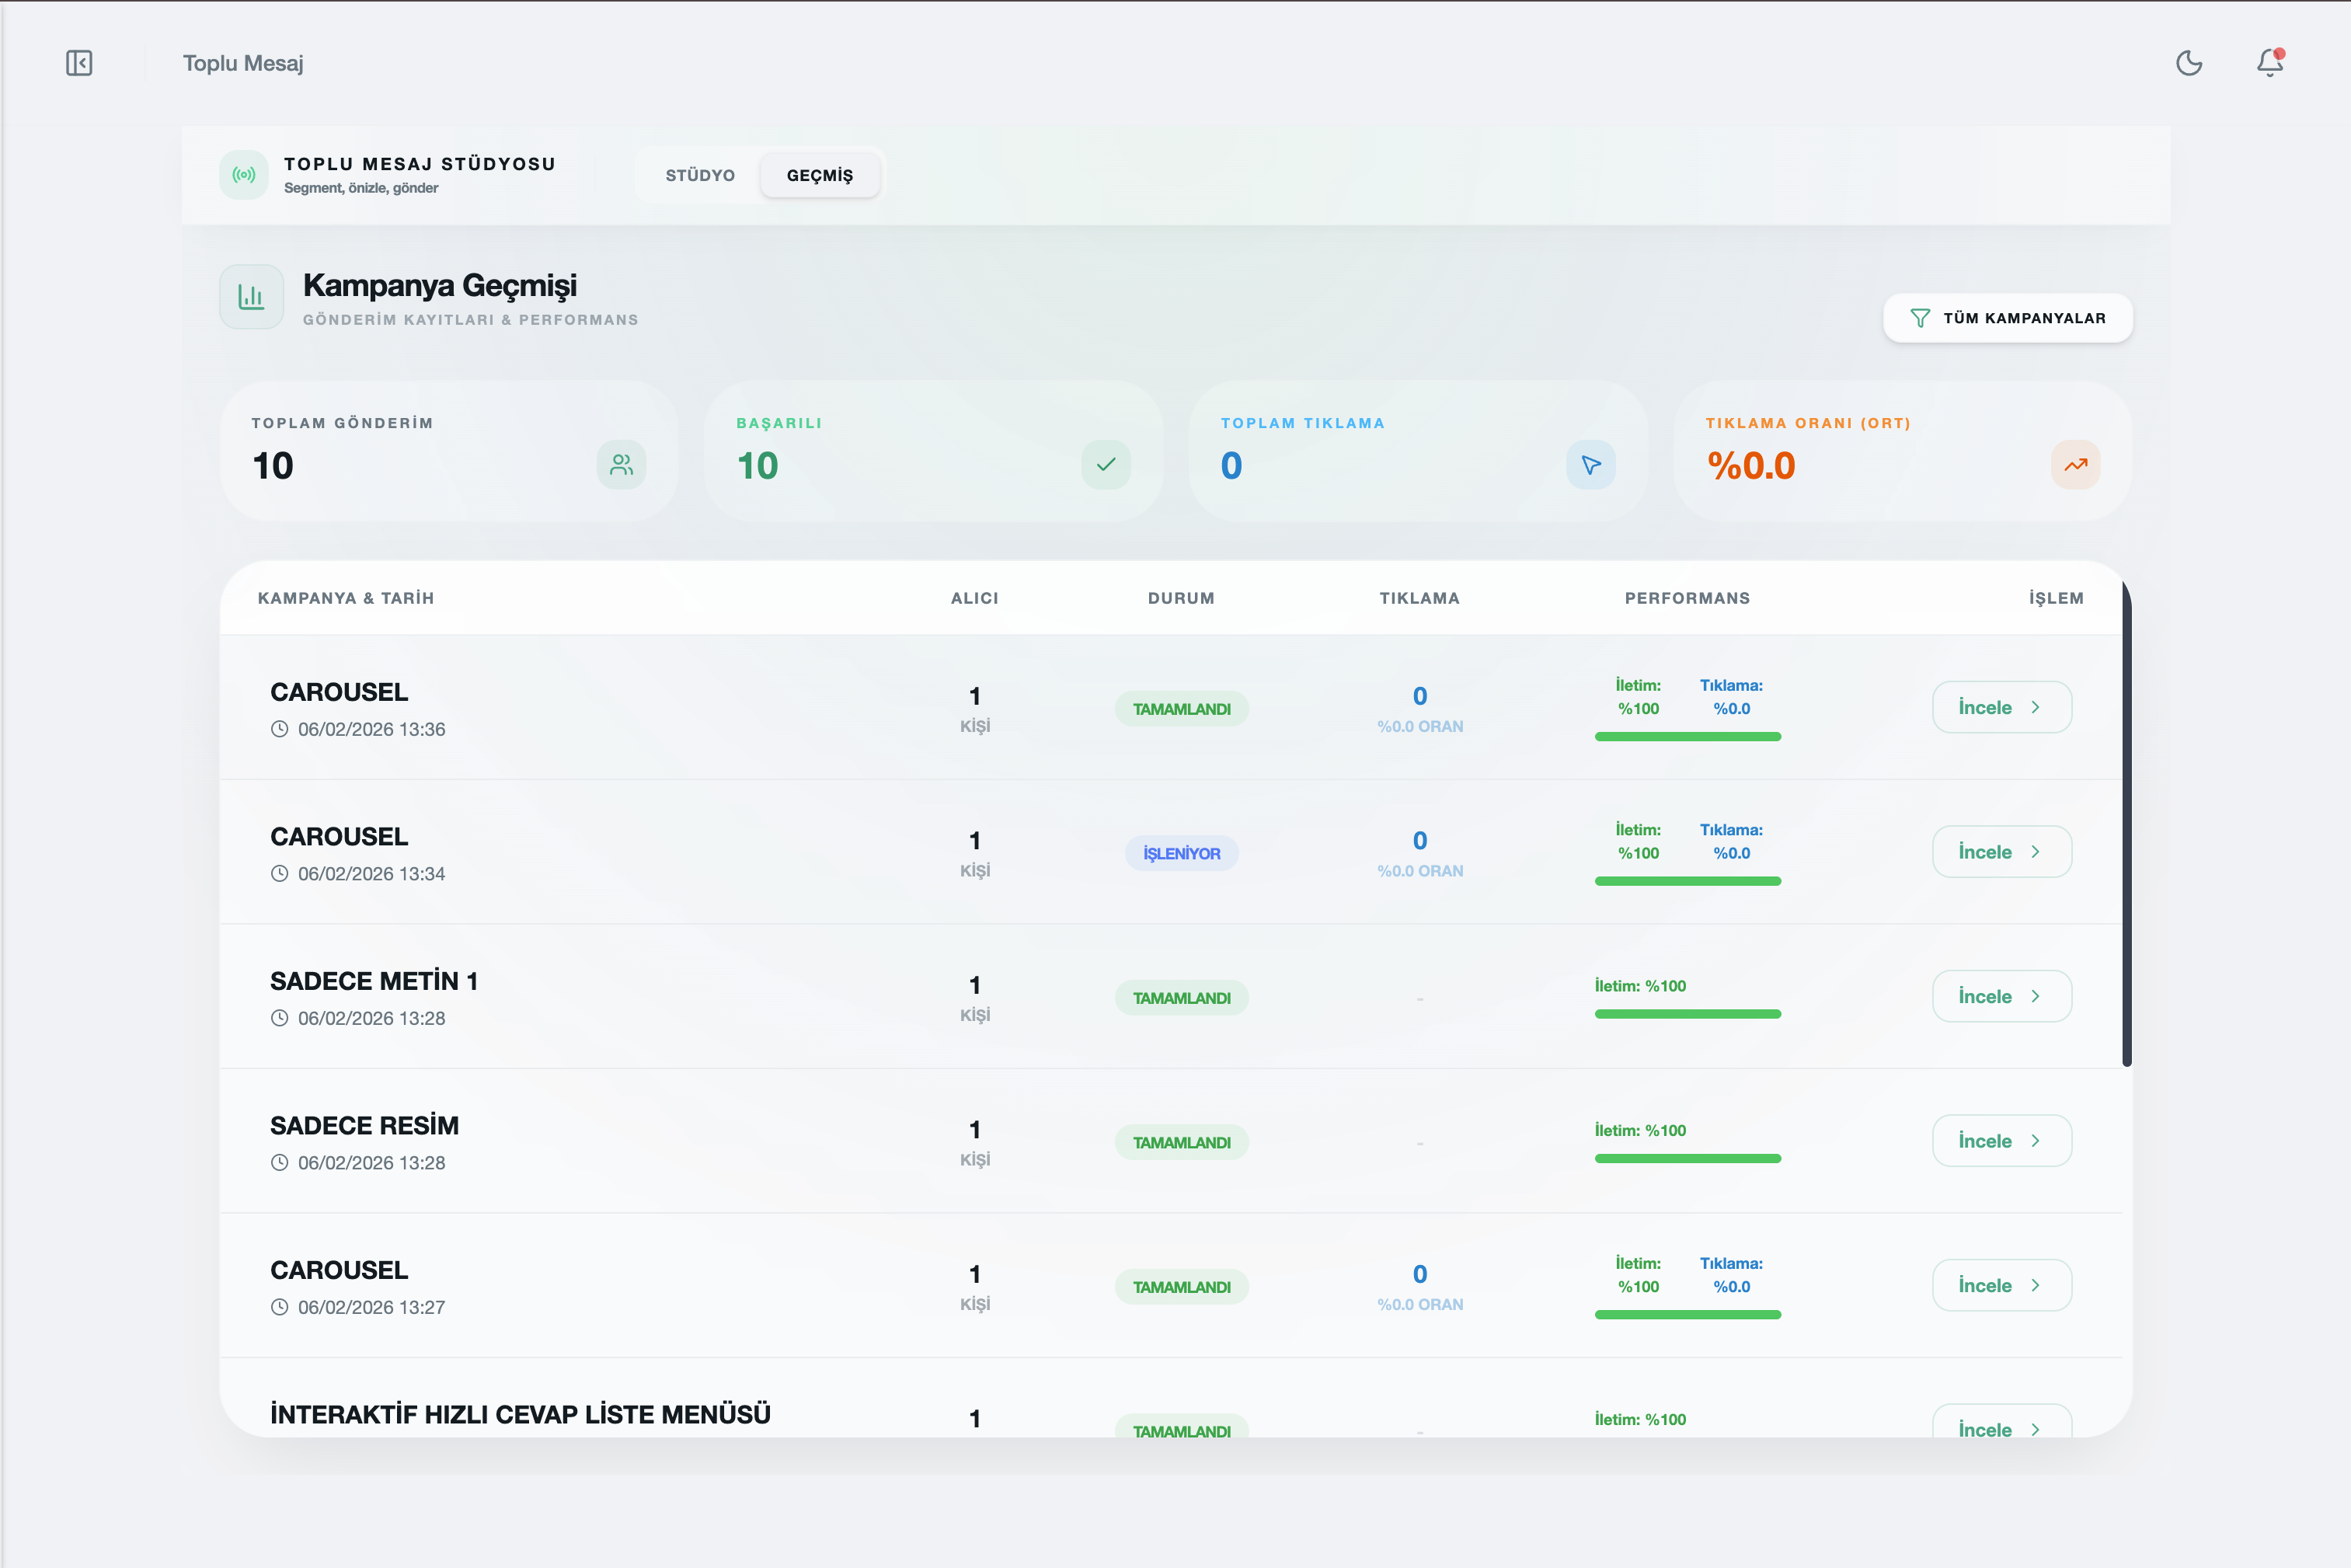The height and width of the screenshot is (1568, 2351).
Task: Click the users icon in Toplam Gönderim
Action: click(621, 465)
